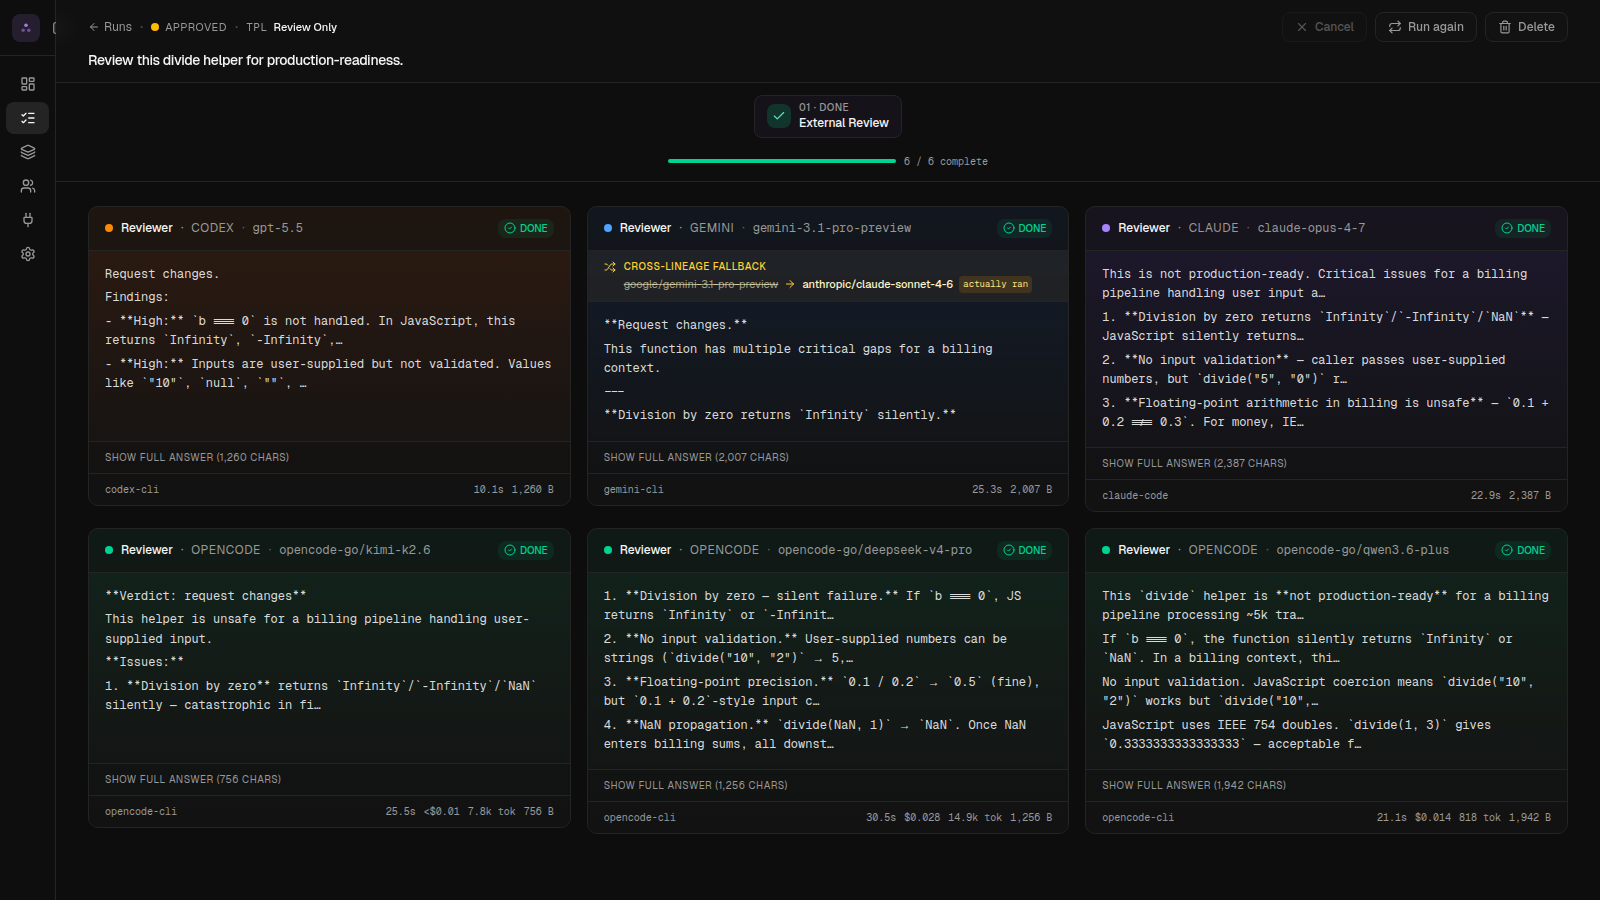Open the settings gear icon in sidebar
Image resolution: width=1600 pixels, height=900 pixels.
click(28, 254)
